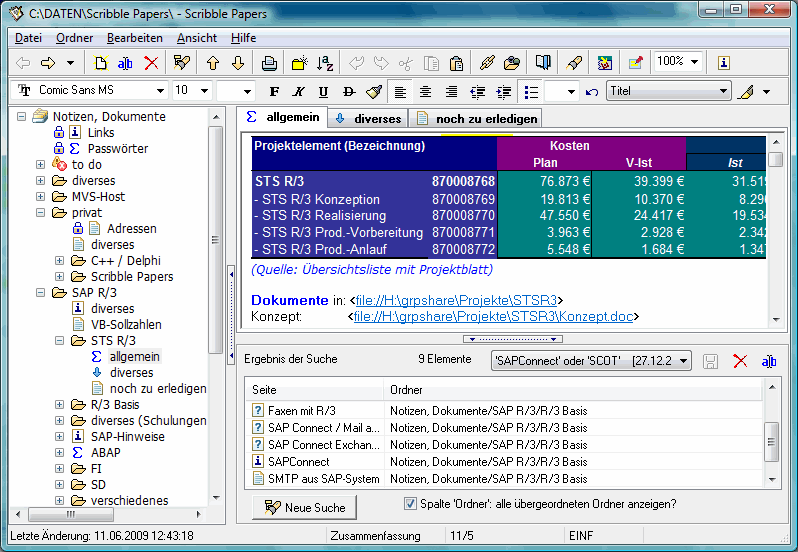Delete search results with red X icon
This screenshot has height=552, width=798.
coord(740,360)
